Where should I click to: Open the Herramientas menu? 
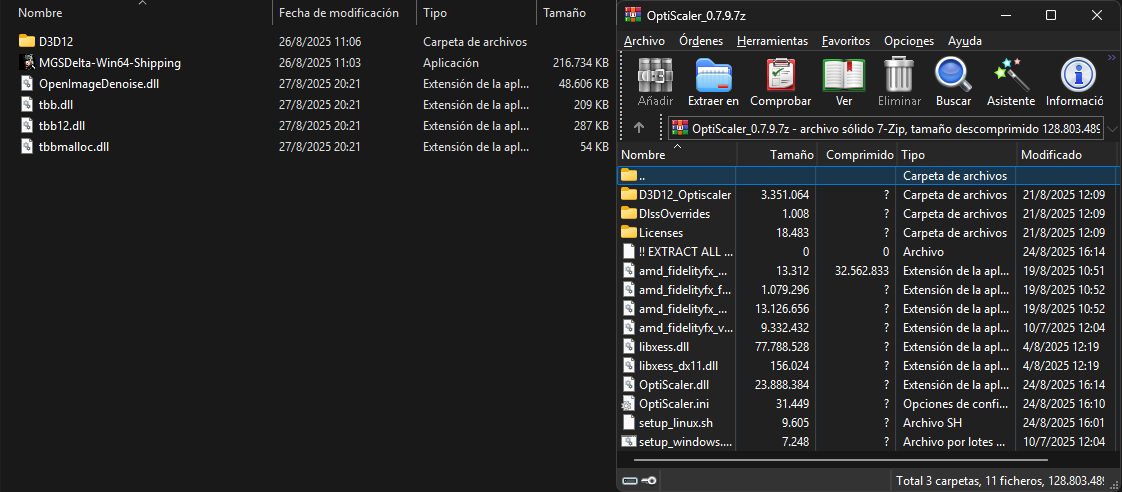(x=772, y=41)
